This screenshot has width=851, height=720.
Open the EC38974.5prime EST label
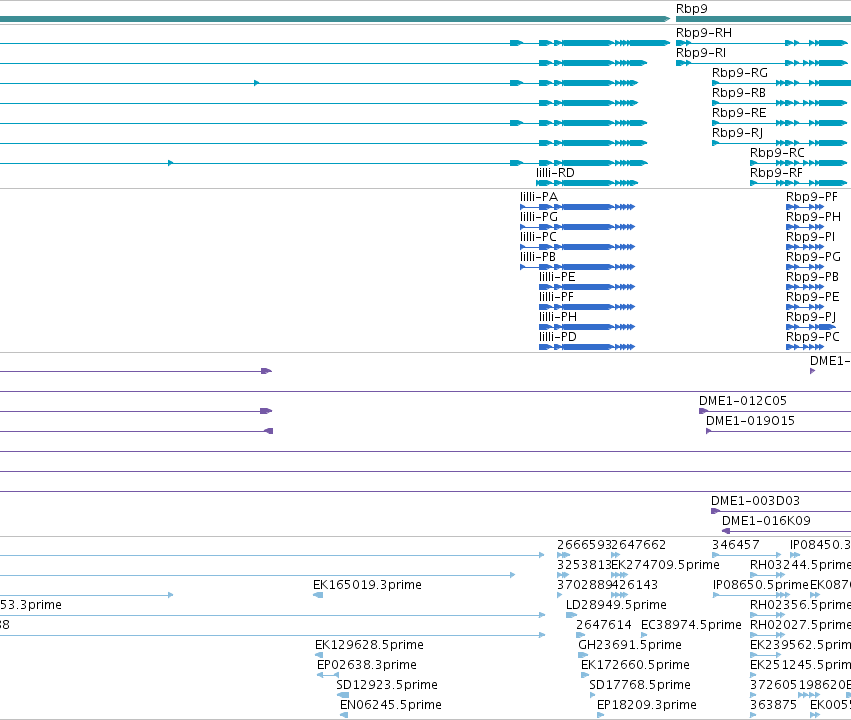[x=691, y=626]
